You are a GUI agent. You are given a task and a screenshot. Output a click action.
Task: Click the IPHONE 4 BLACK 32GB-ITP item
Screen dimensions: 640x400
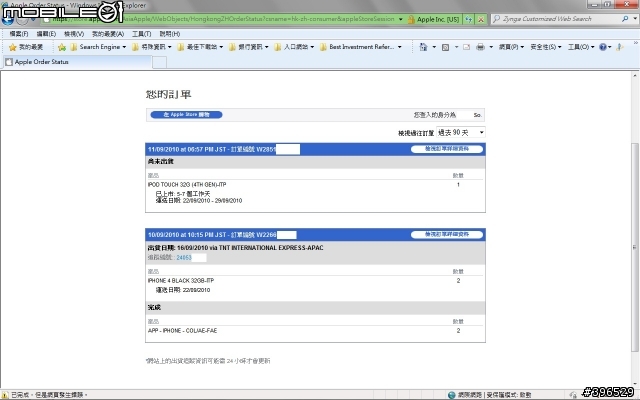point(181,281)
